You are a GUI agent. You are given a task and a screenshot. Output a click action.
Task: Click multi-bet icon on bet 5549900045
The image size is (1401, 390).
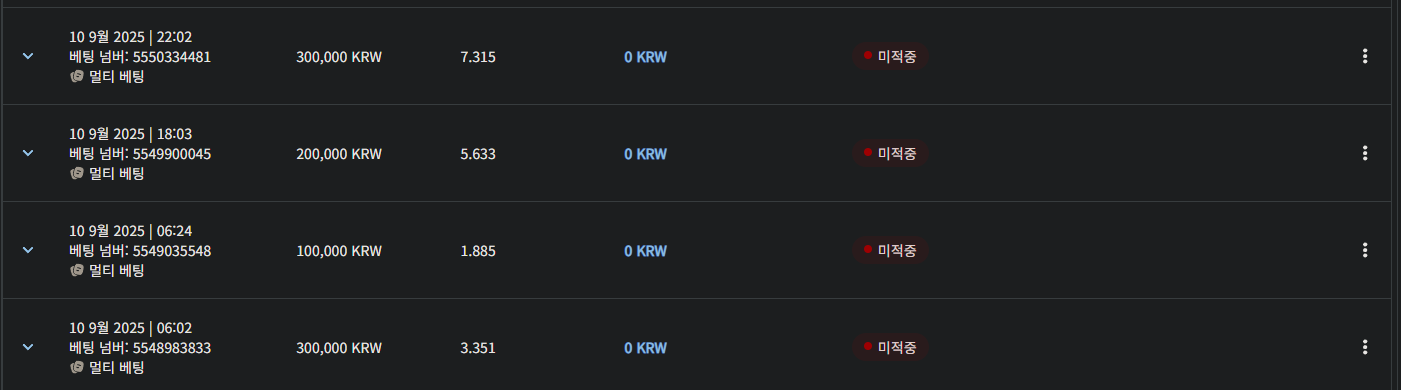coord(76,173)
